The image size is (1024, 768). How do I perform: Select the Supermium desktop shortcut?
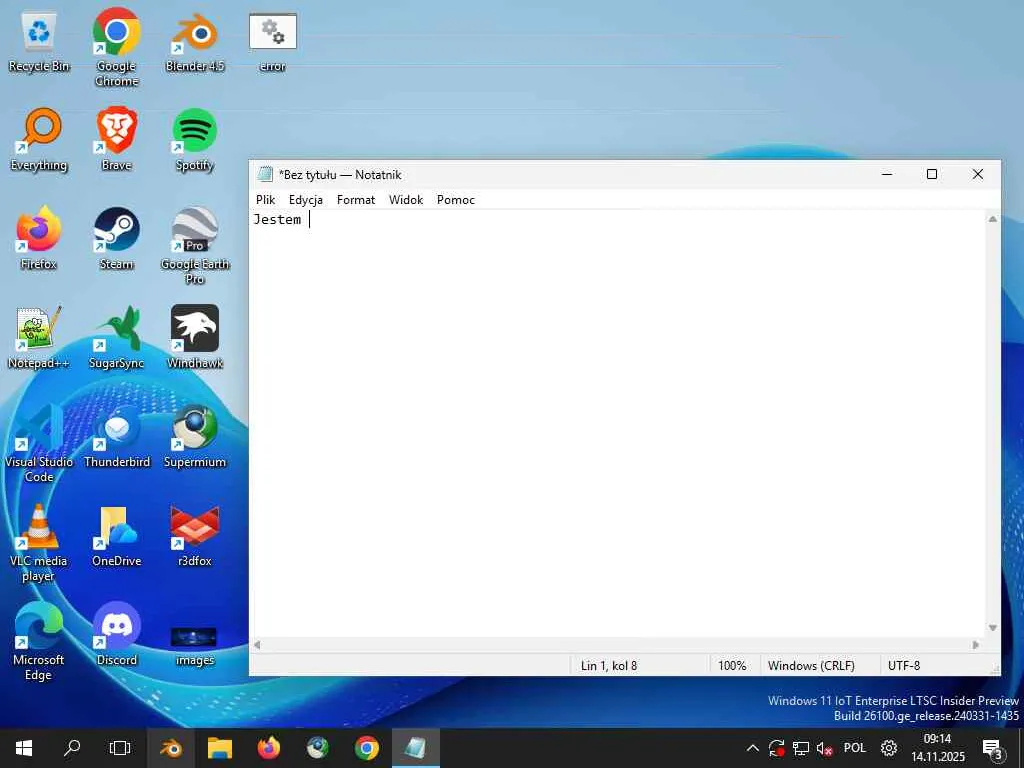point(195,437)
